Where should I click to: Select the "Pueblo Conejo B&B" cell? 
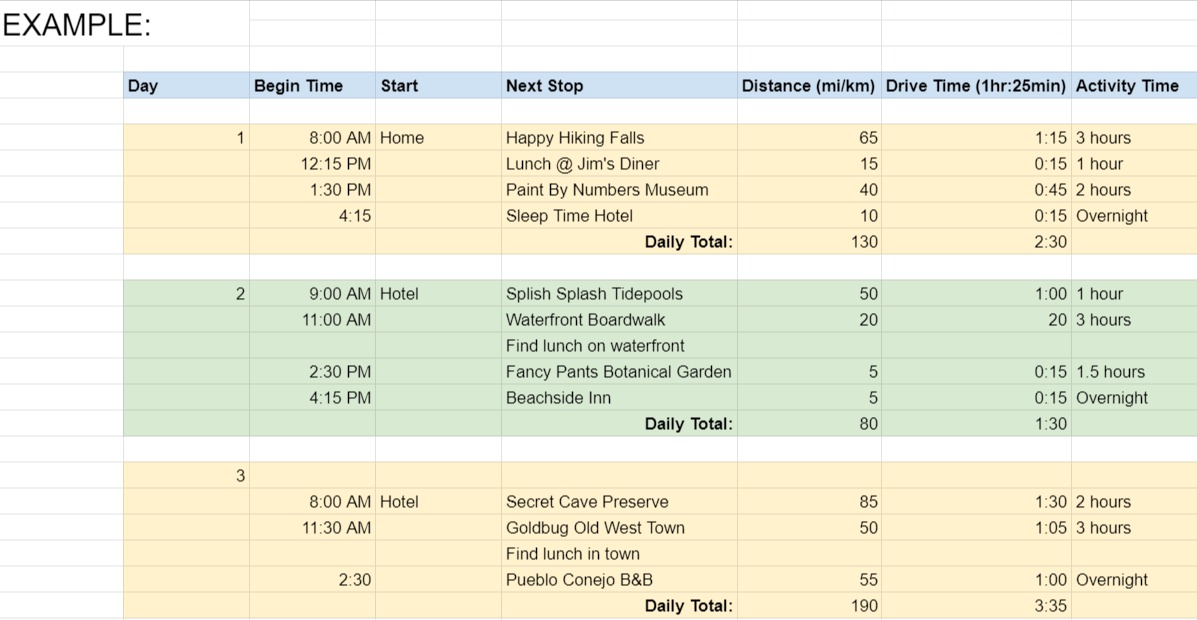(x=618, y=580)
